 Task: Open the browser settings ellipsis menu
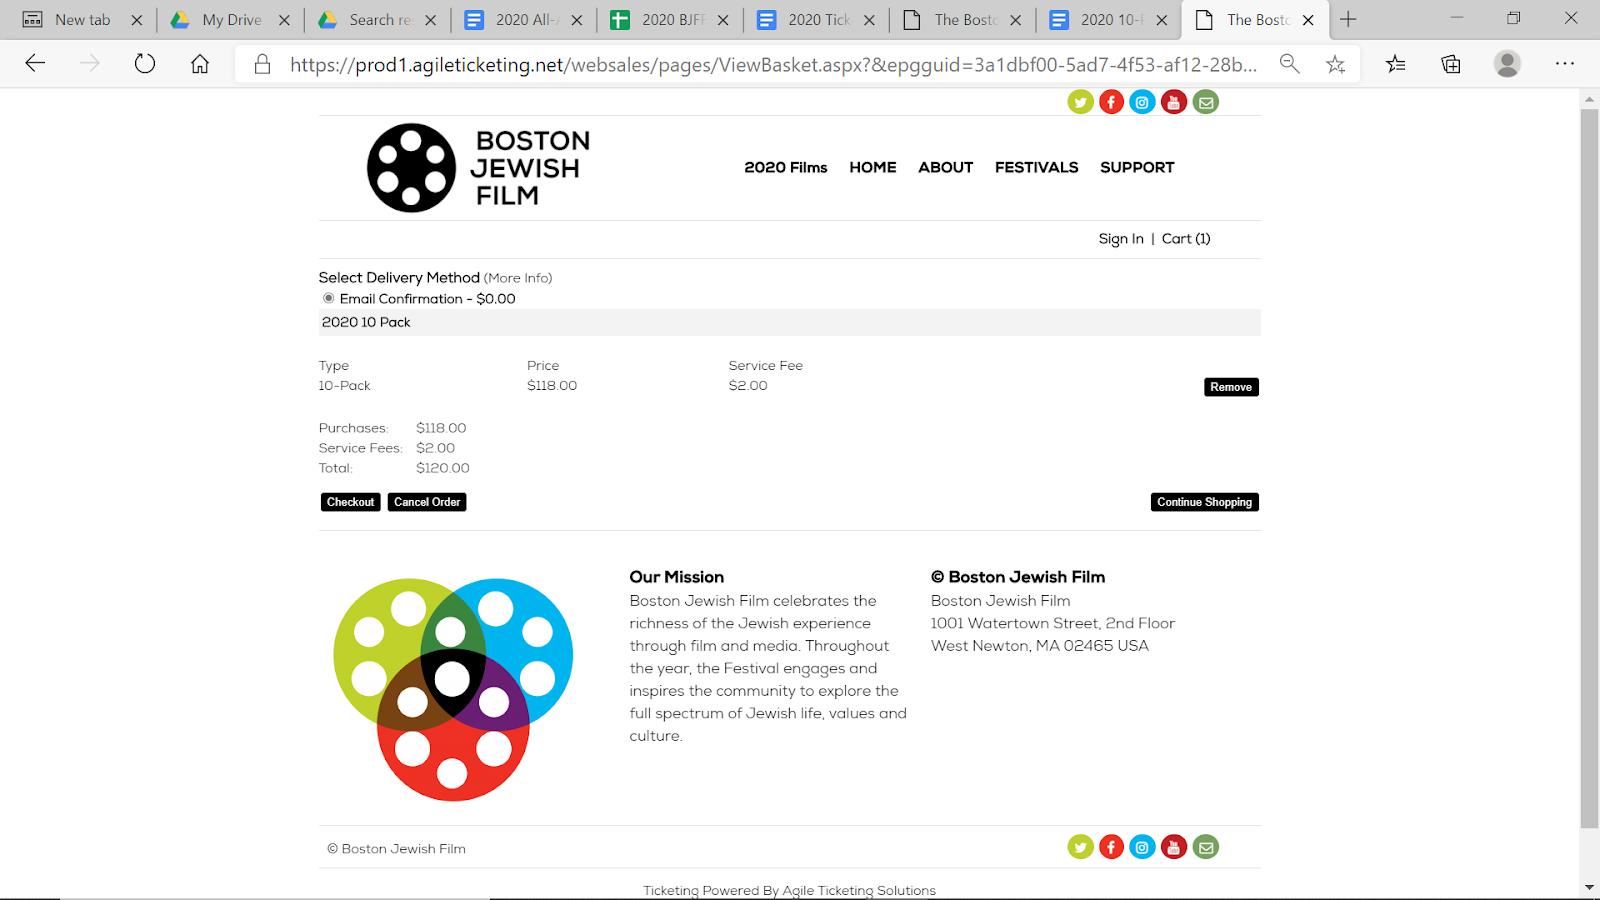tap(1565, 64)
